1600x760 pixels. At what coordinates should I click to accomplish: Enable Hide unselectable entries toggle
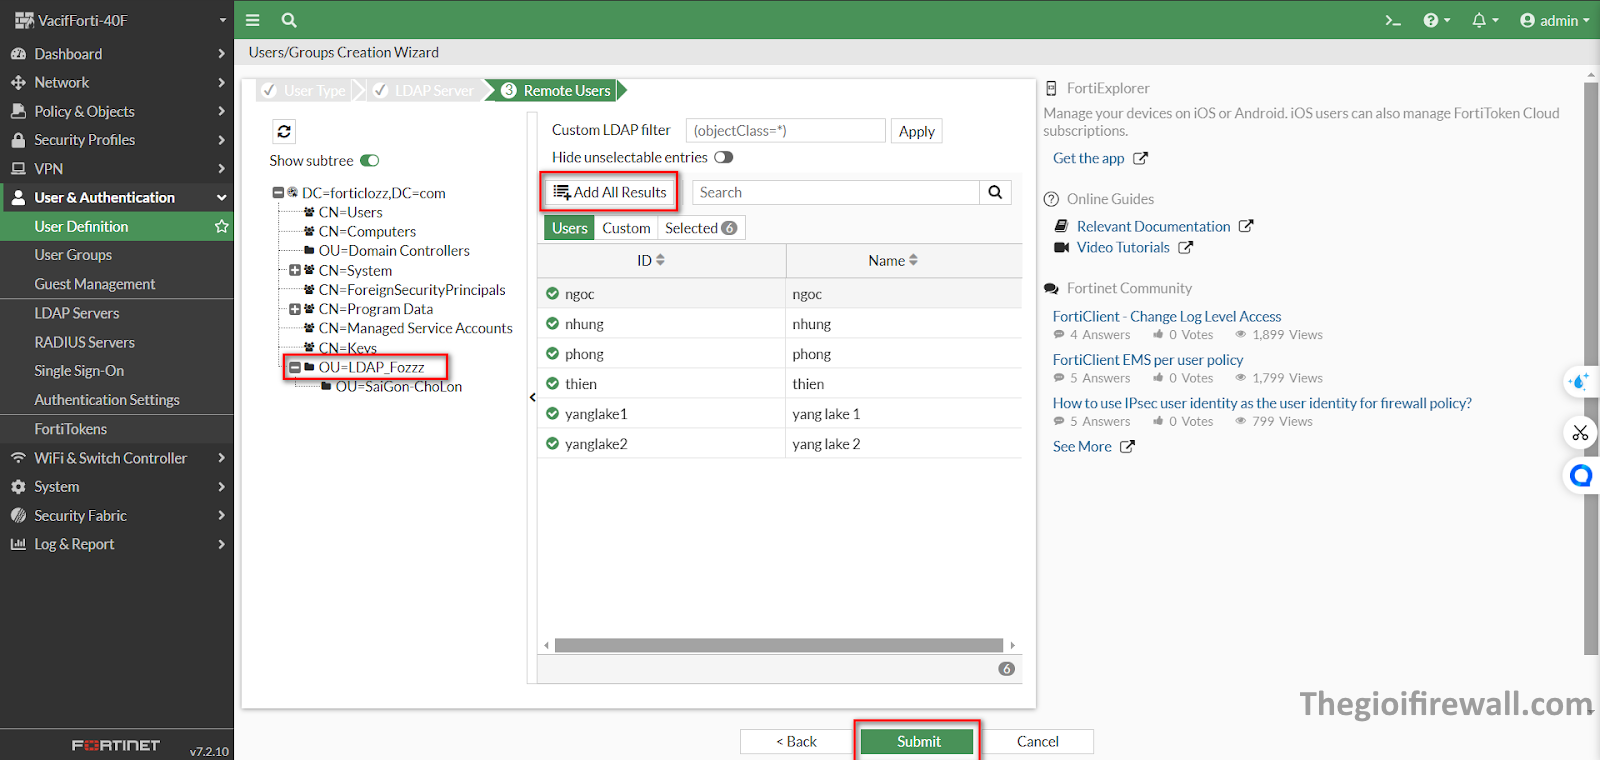[724, 157]
